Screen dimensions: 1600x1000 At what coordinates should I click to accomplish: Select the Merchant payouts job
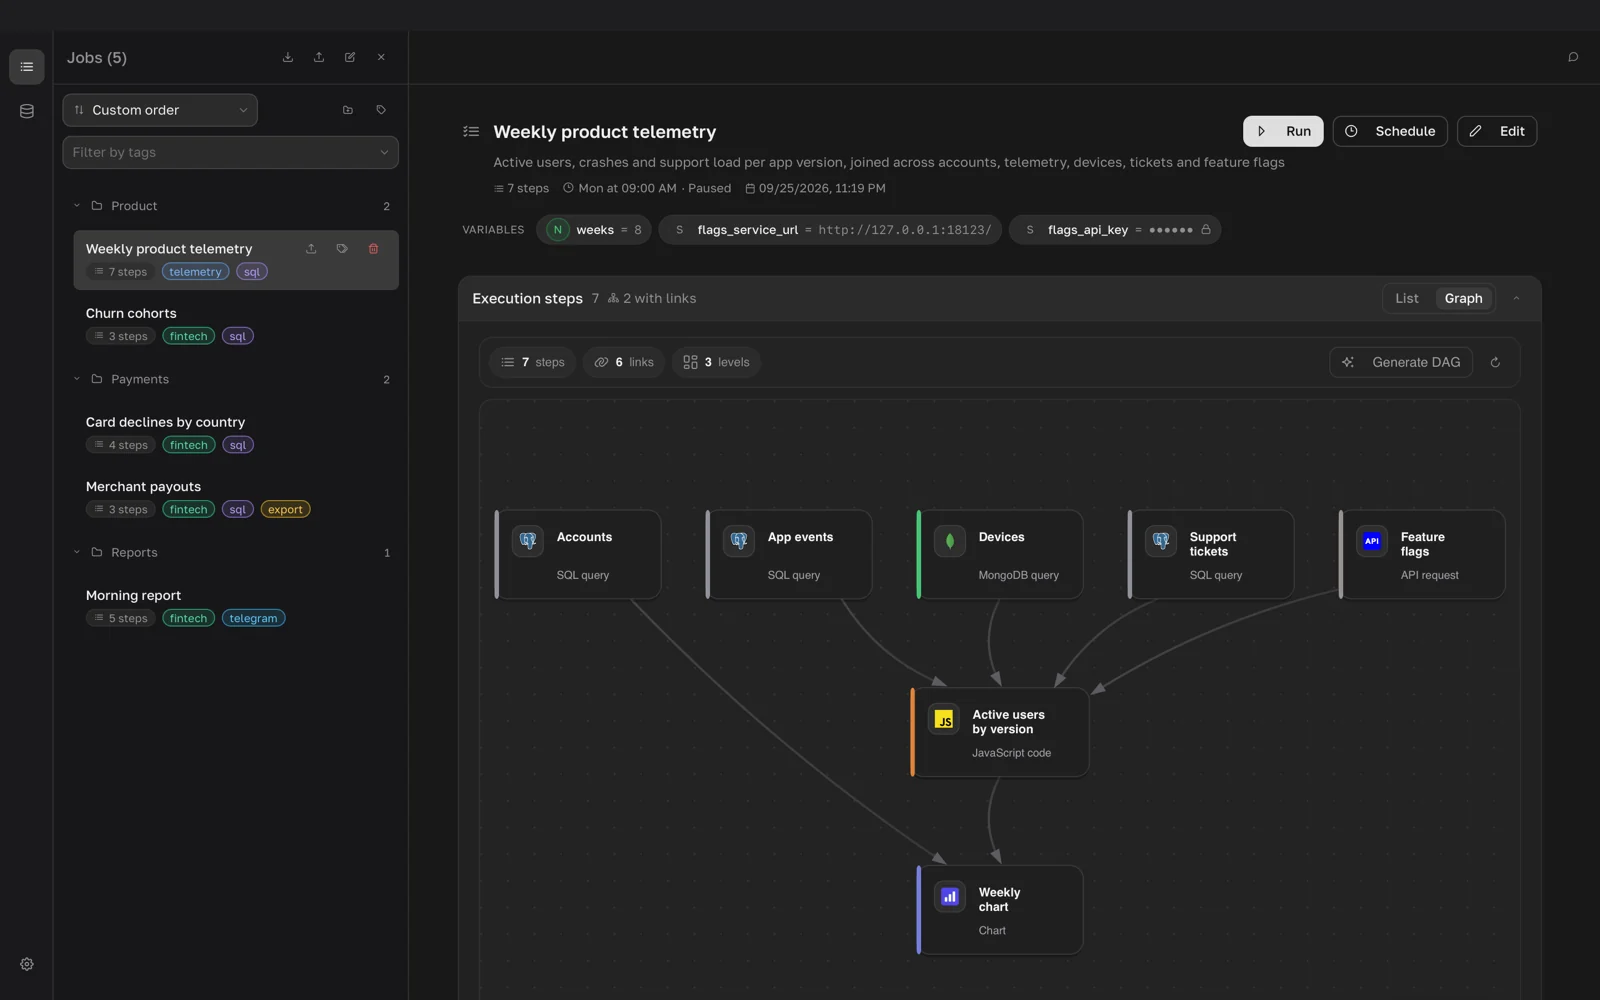point(236,498)
